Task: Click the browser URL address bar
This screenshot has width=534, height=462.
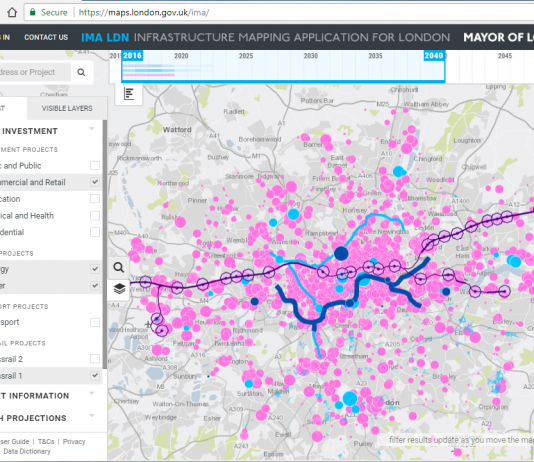Action: (x=279, y=13)
